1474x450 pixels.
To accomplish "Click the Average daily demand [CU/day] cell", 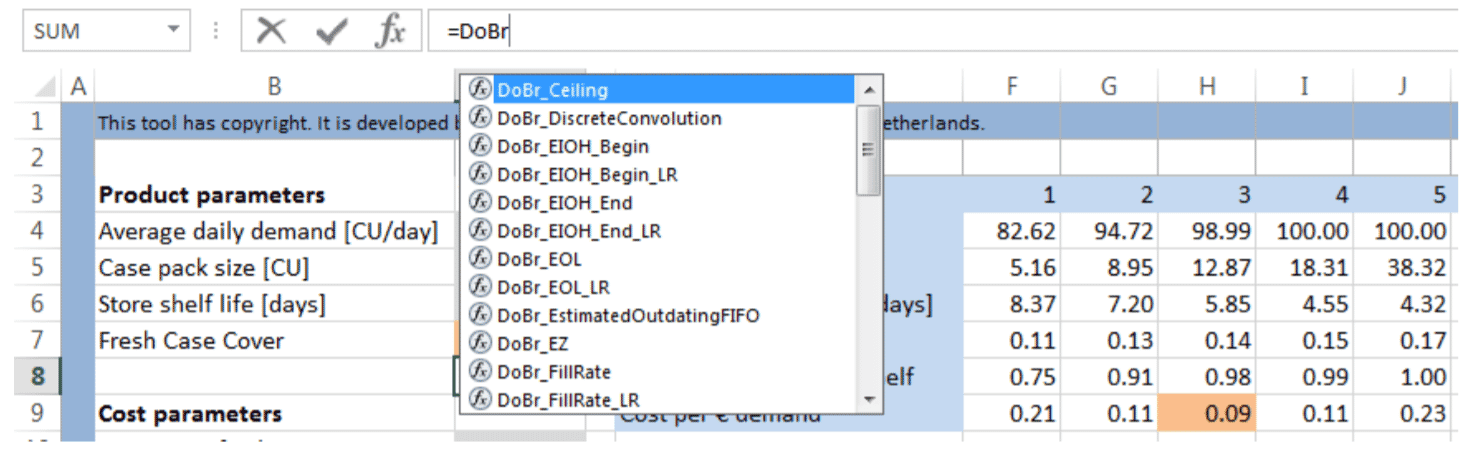I will [x=275, y=232].
